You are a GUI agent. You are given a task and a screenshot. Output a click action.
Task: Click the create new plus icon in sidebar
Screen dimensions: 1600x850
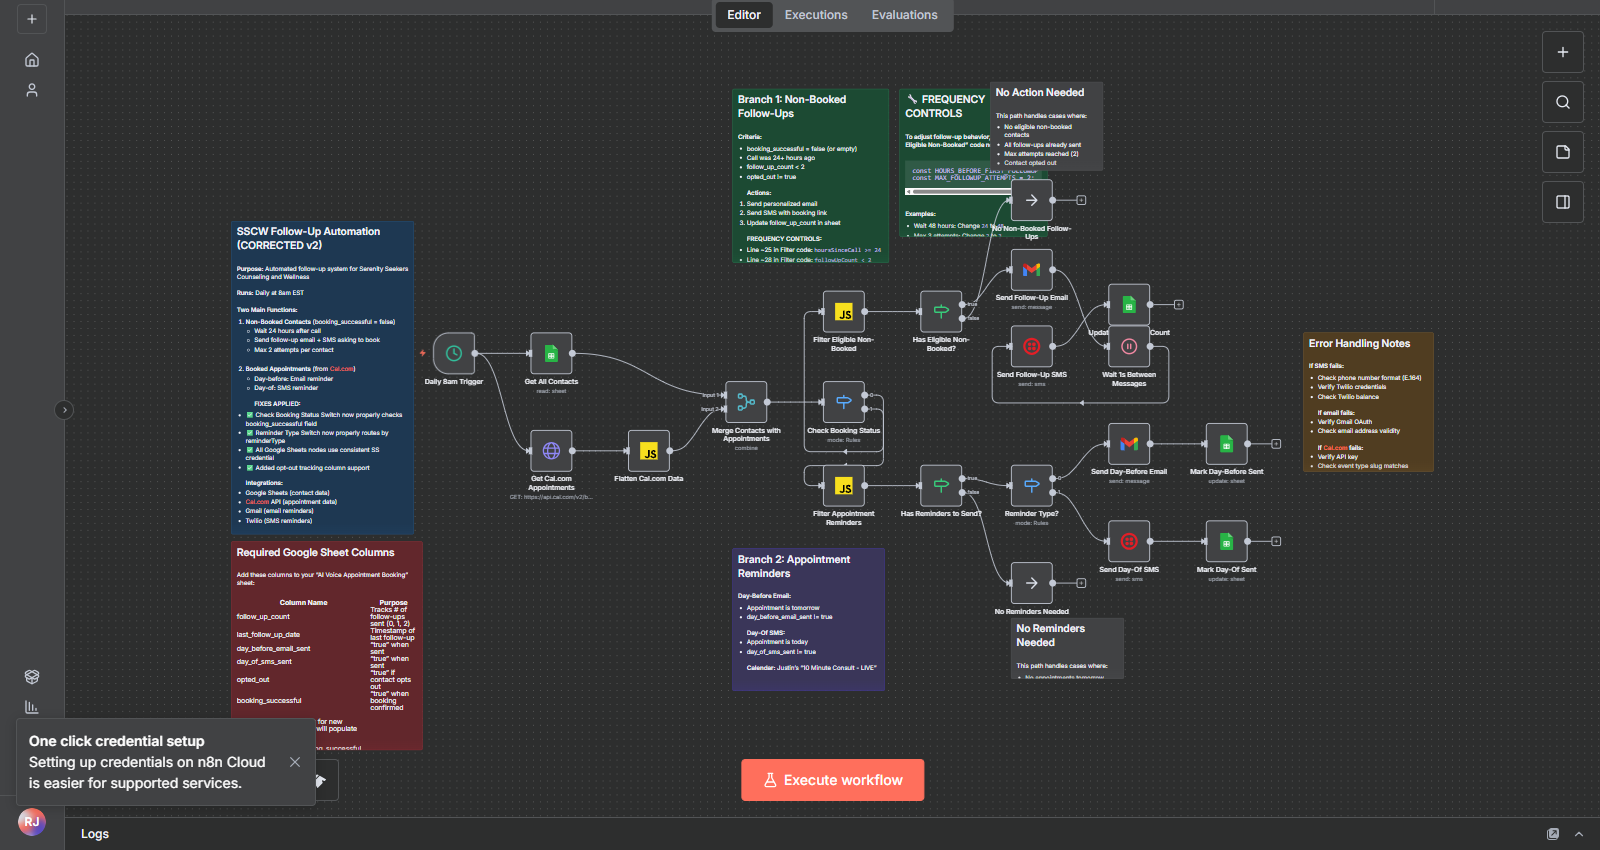[32, 19]
